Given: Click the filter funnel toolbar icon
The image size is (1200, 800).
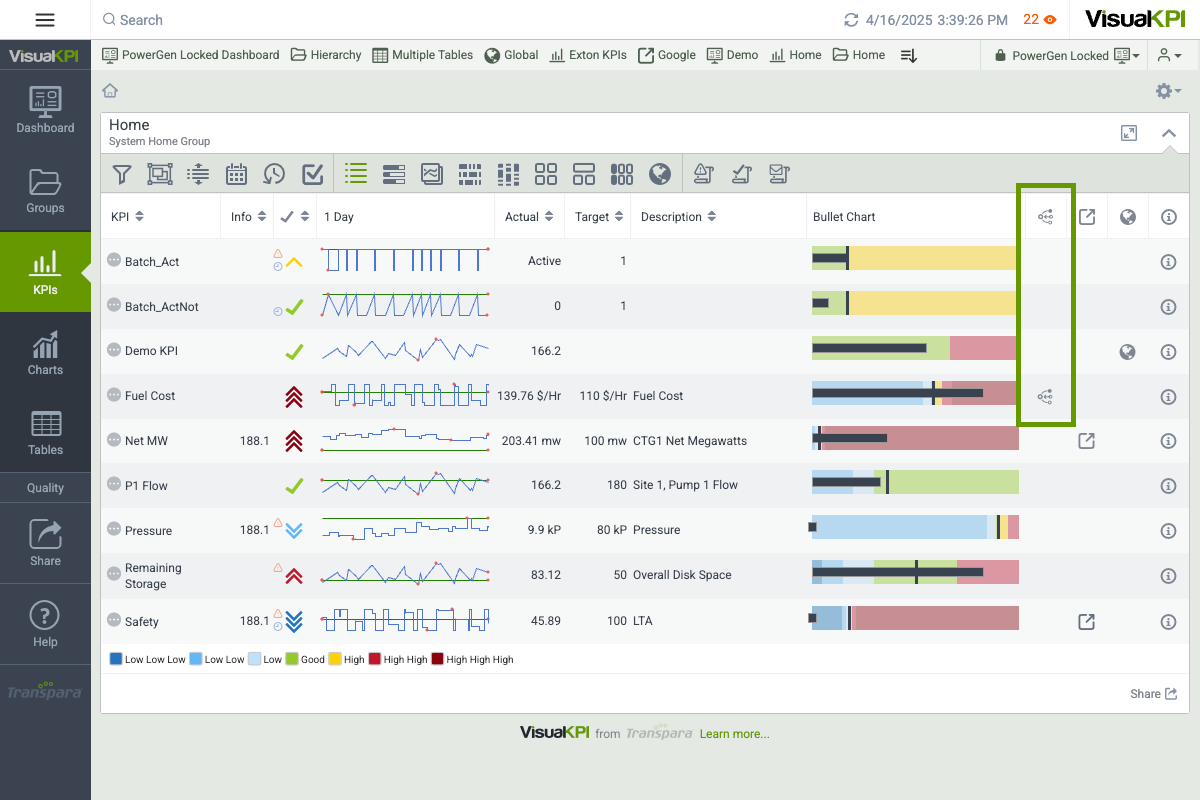Looking at the screenshot, I should 121,174.
